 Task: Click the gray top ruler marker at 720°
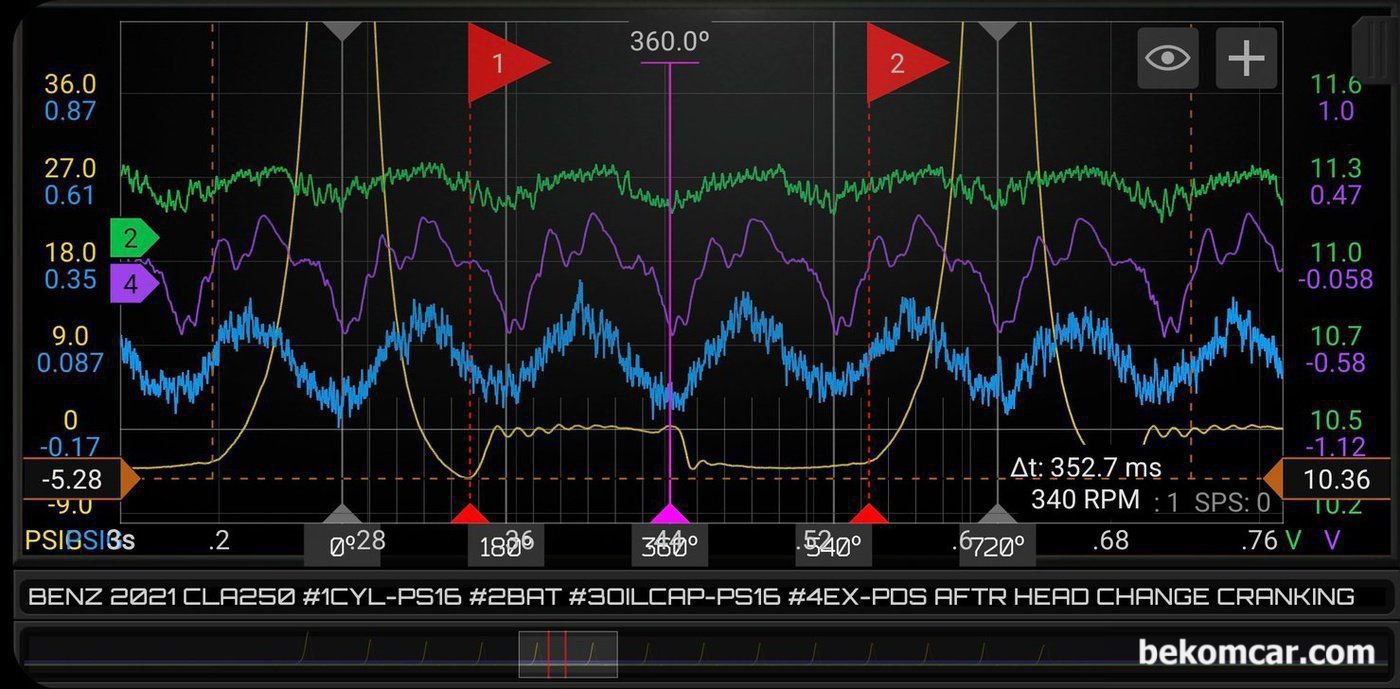(x=996, y=30)
